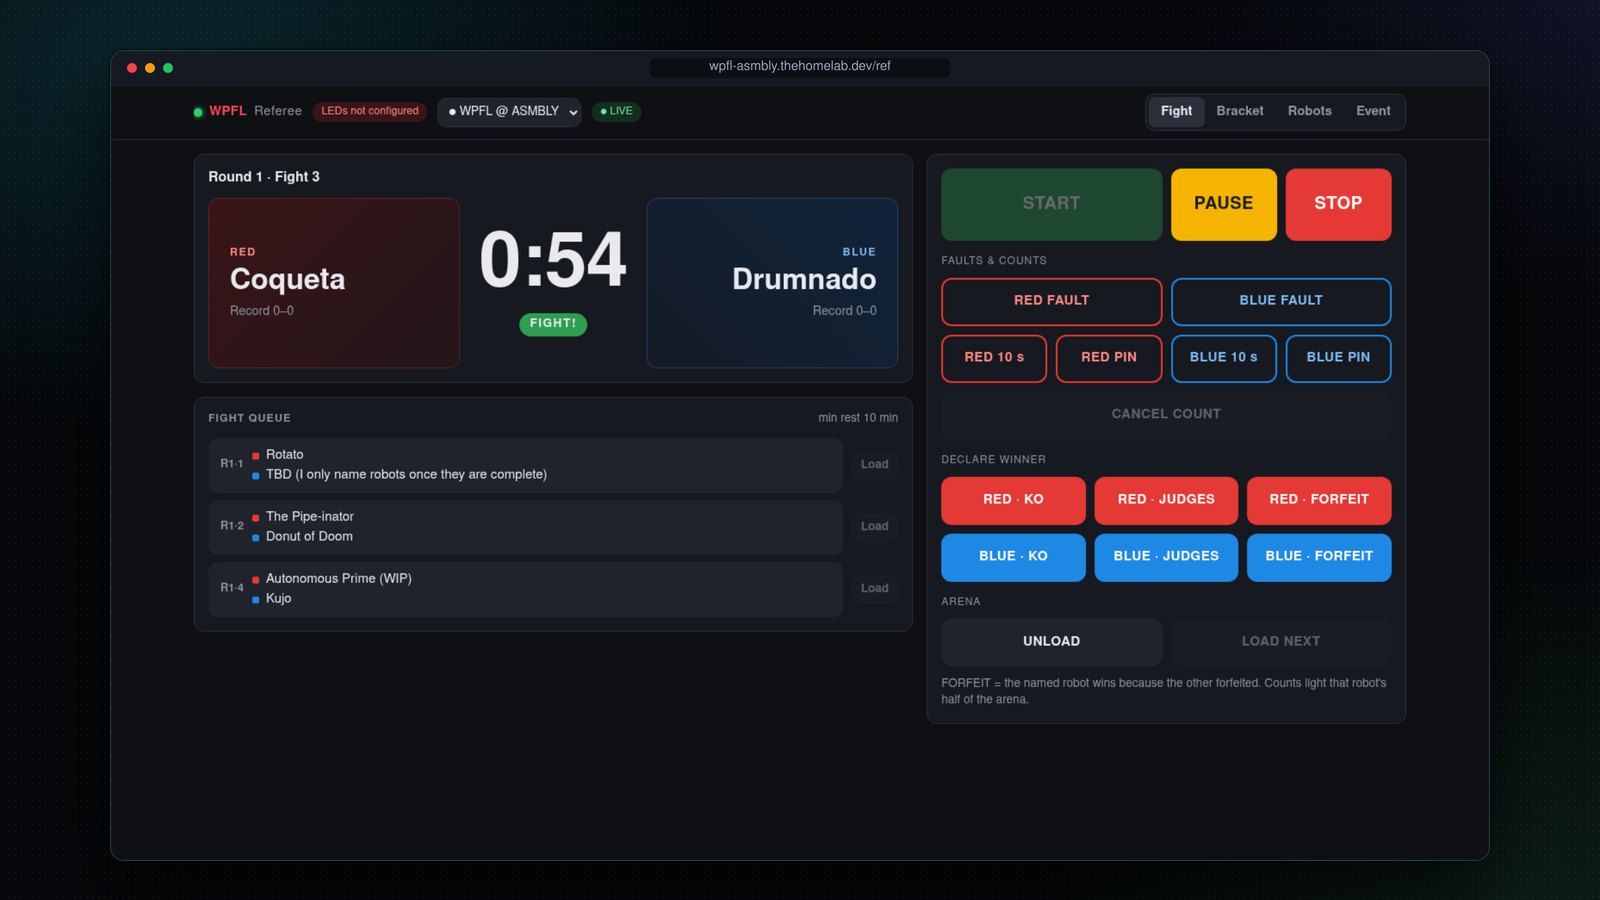The height and width of the screenshot is (900, 1600).
Task: Record a BLUE FAULT
Action: (1281, 301)
